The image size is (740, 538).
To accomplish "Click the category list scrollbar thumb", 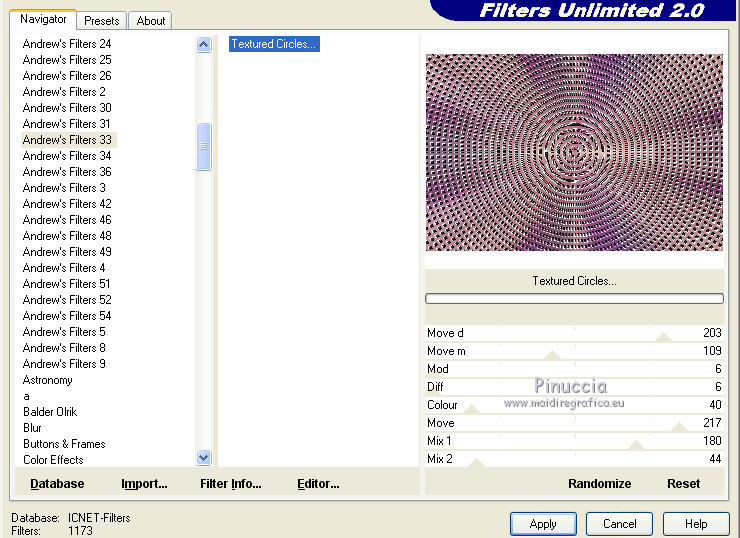I will (x=203, y=146).
